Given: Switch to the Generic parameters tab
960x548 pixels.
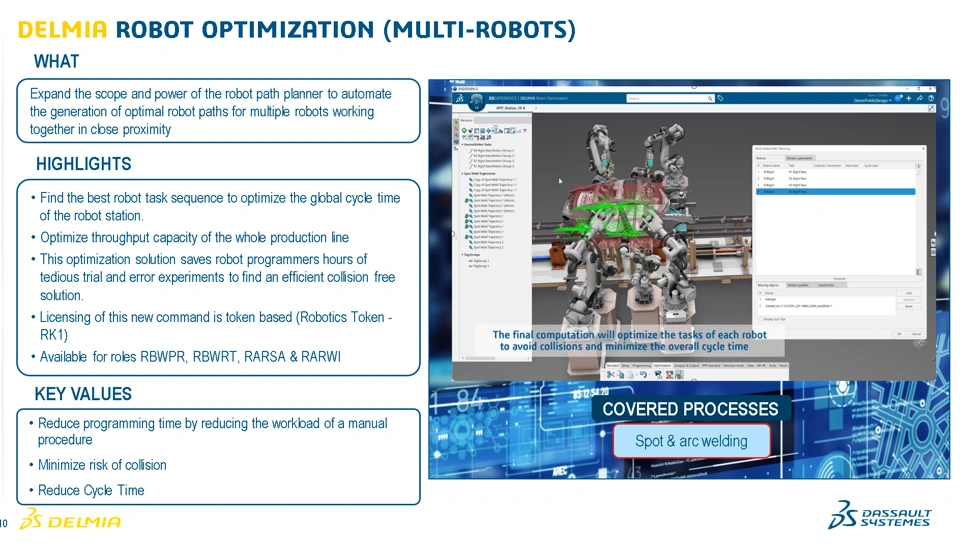Looking at the screenshot, I should [800, 158].
